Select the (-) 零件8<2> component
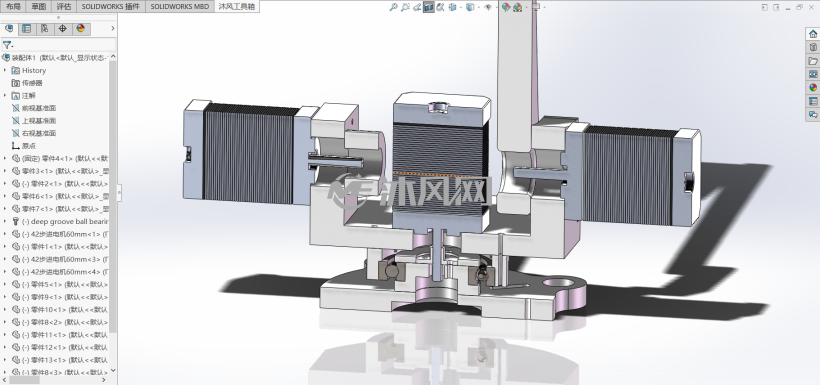This screenshot has width=820, height=385. tap(60, 322)
